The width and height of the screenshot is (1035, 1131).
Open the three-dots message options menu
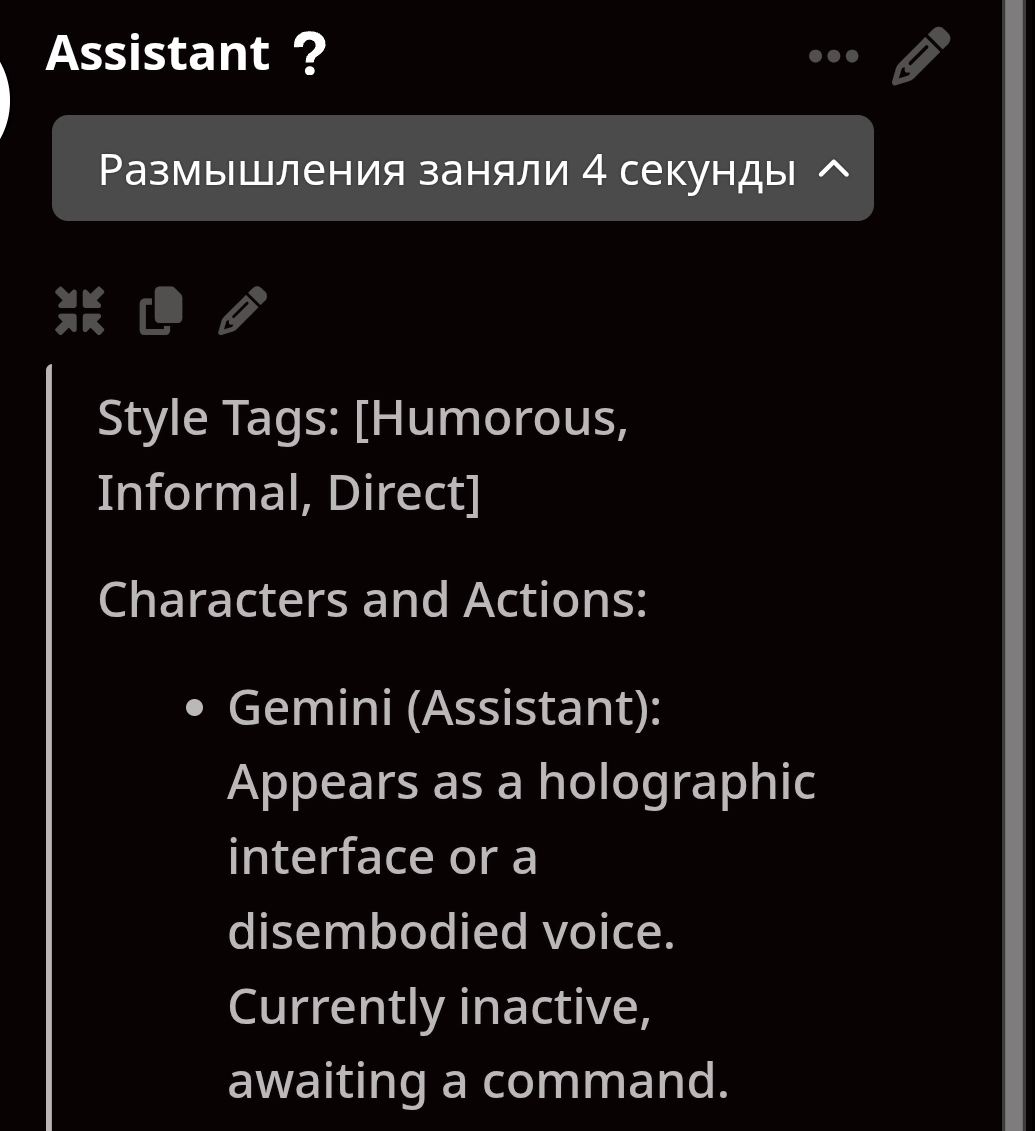coord(833,56)
